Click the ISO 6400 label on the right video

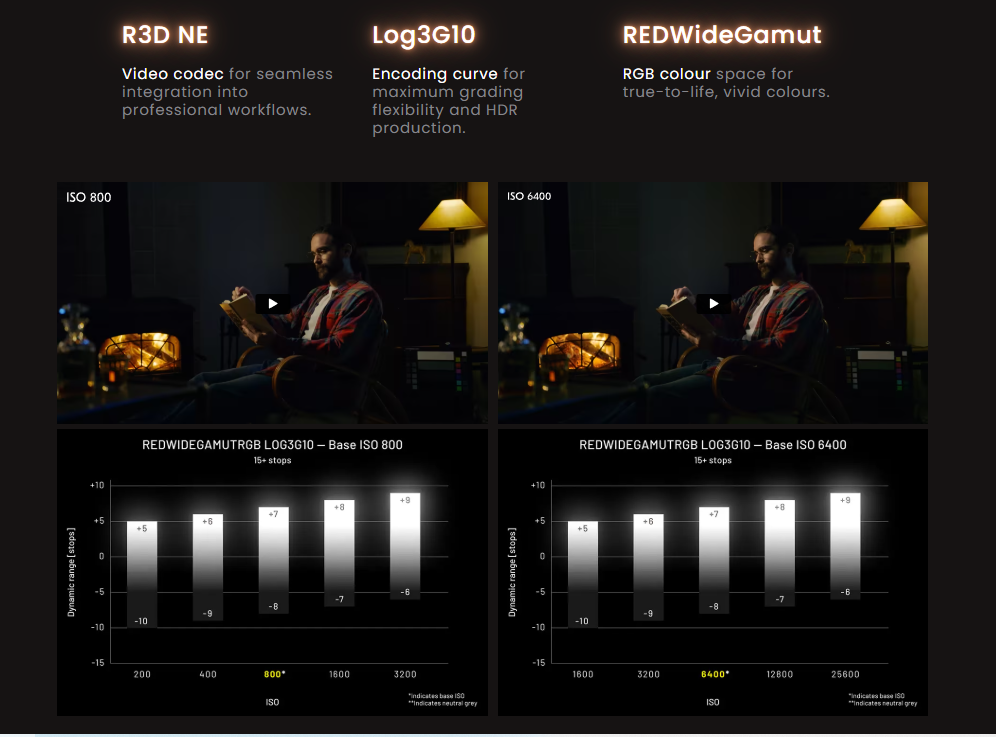pyautogui.click(x=529, y=197)
